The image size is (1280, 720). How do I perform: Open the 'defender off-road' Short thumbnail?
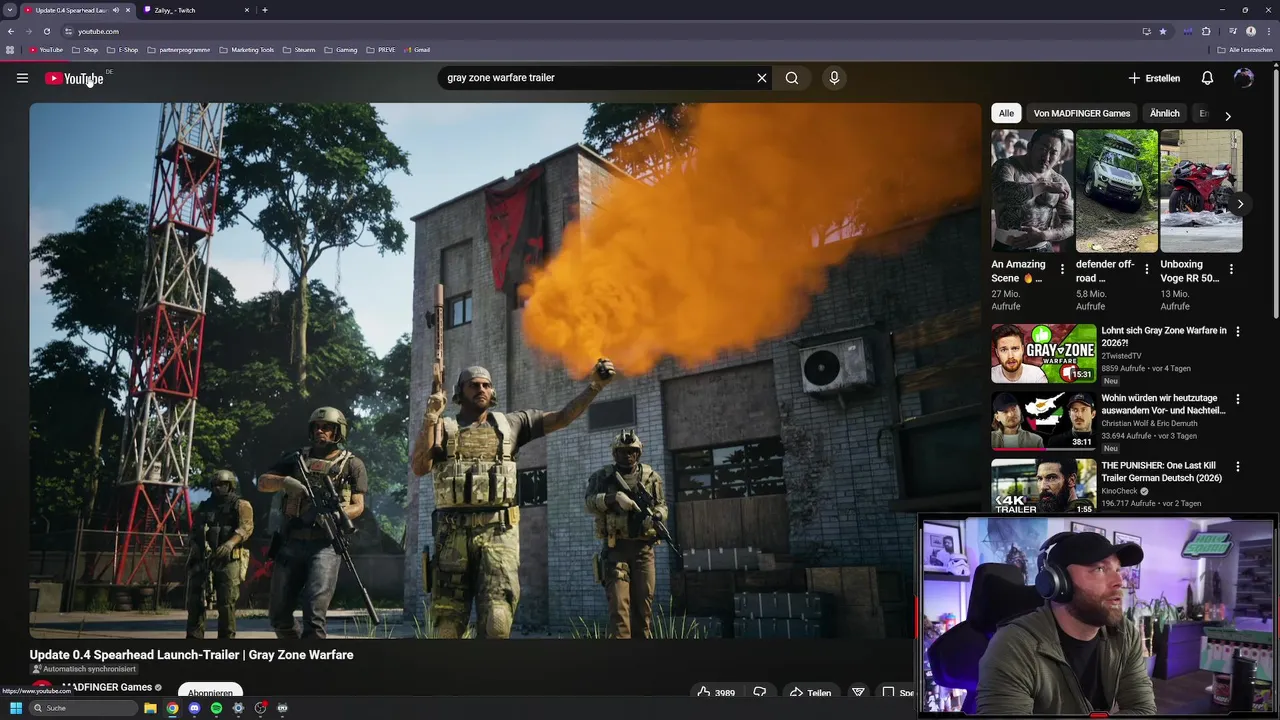1117,190
